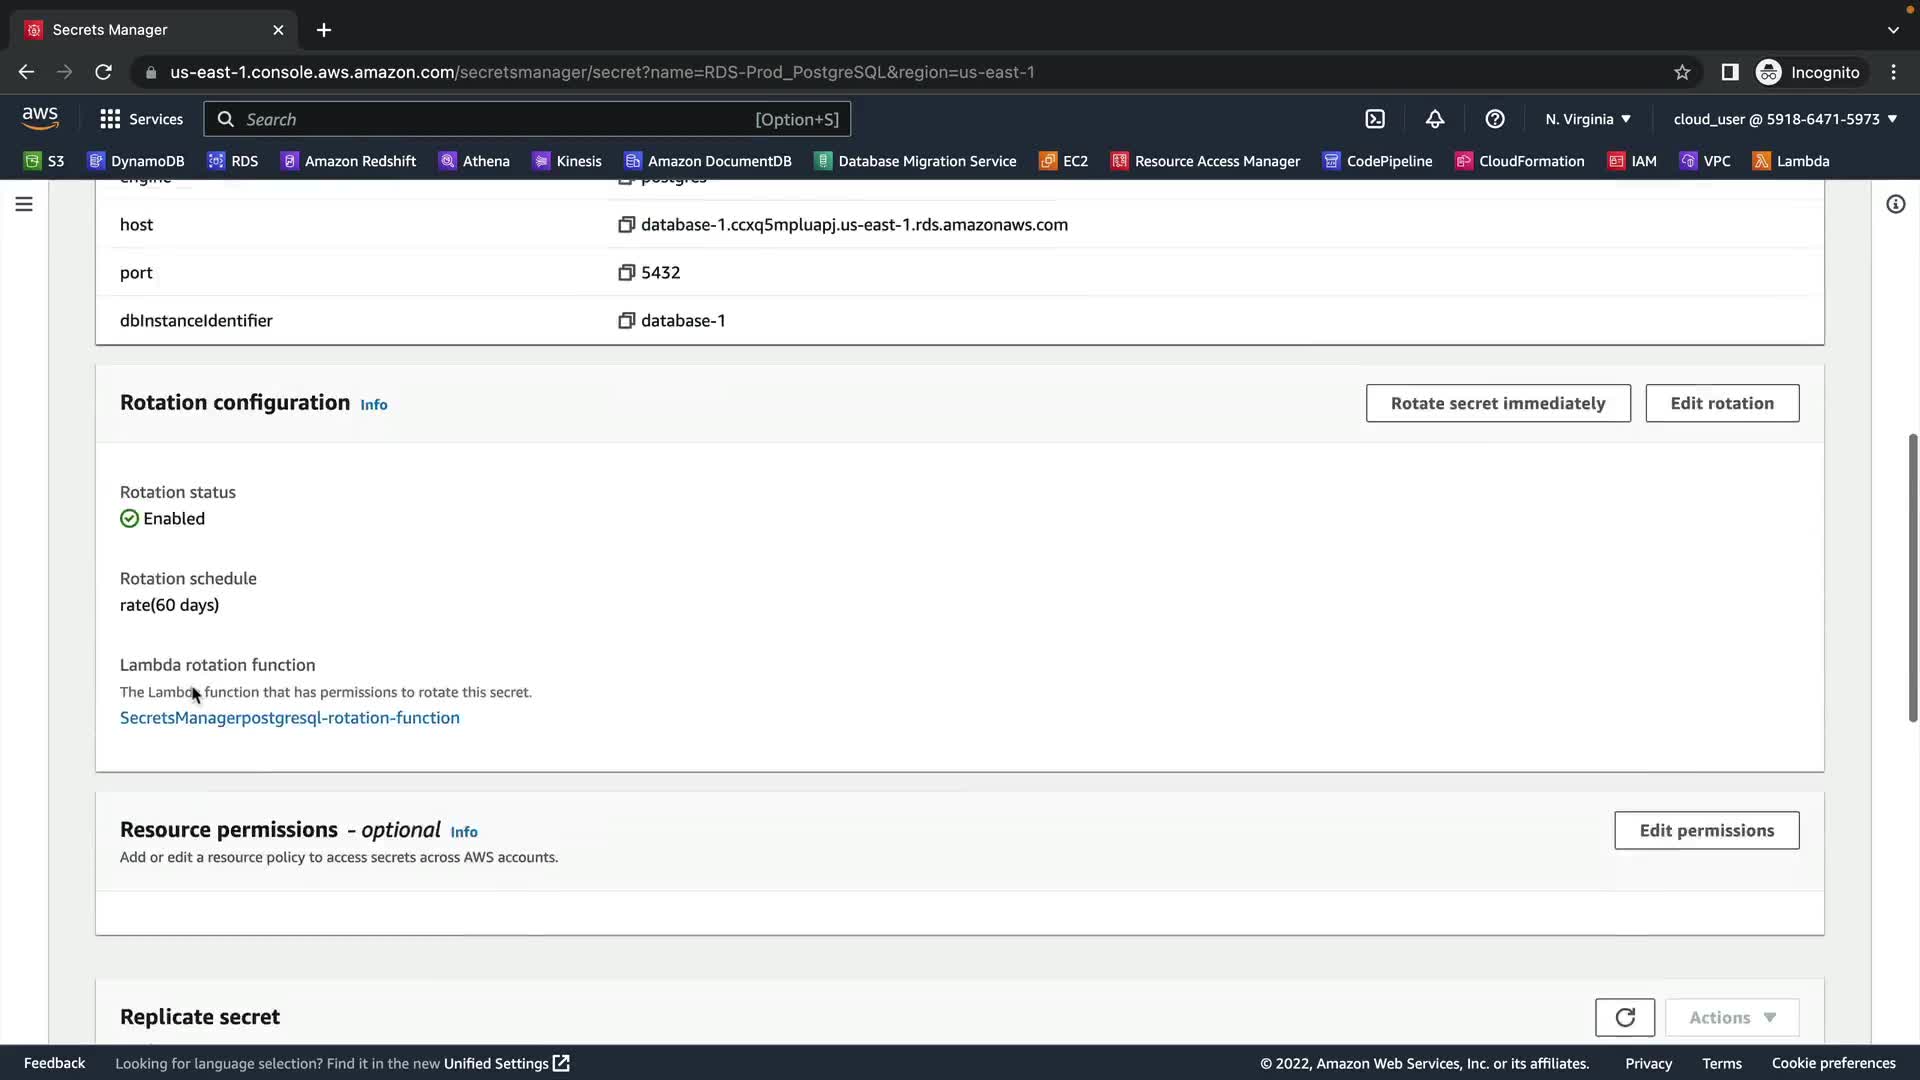Click the Edit permissions button
Screen dimensions: 1920x1080
pyautogui.click(x=1706, y=830)
